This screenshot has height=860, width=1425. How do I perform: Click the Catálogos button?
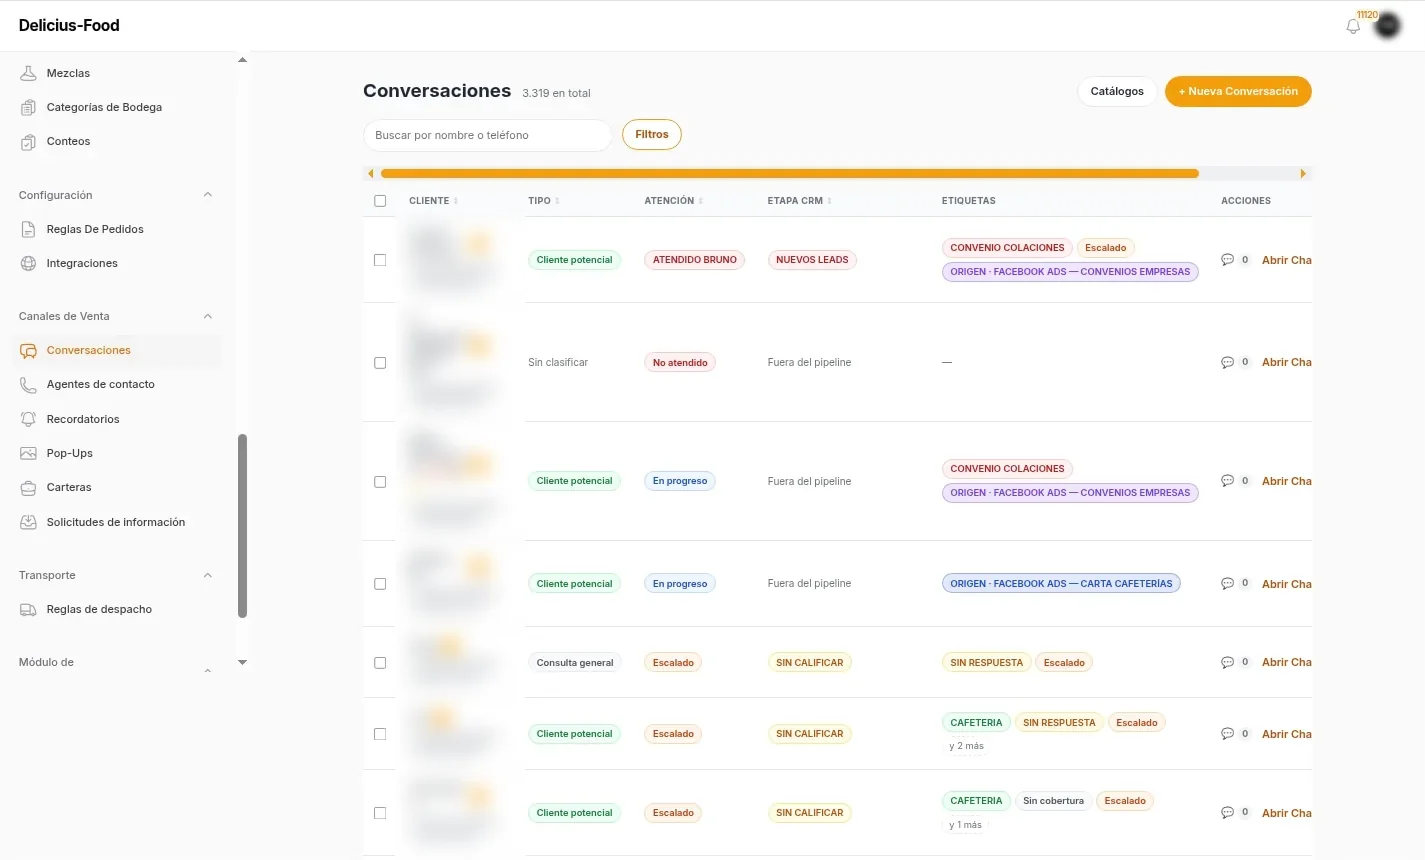tap(1117, 91)
